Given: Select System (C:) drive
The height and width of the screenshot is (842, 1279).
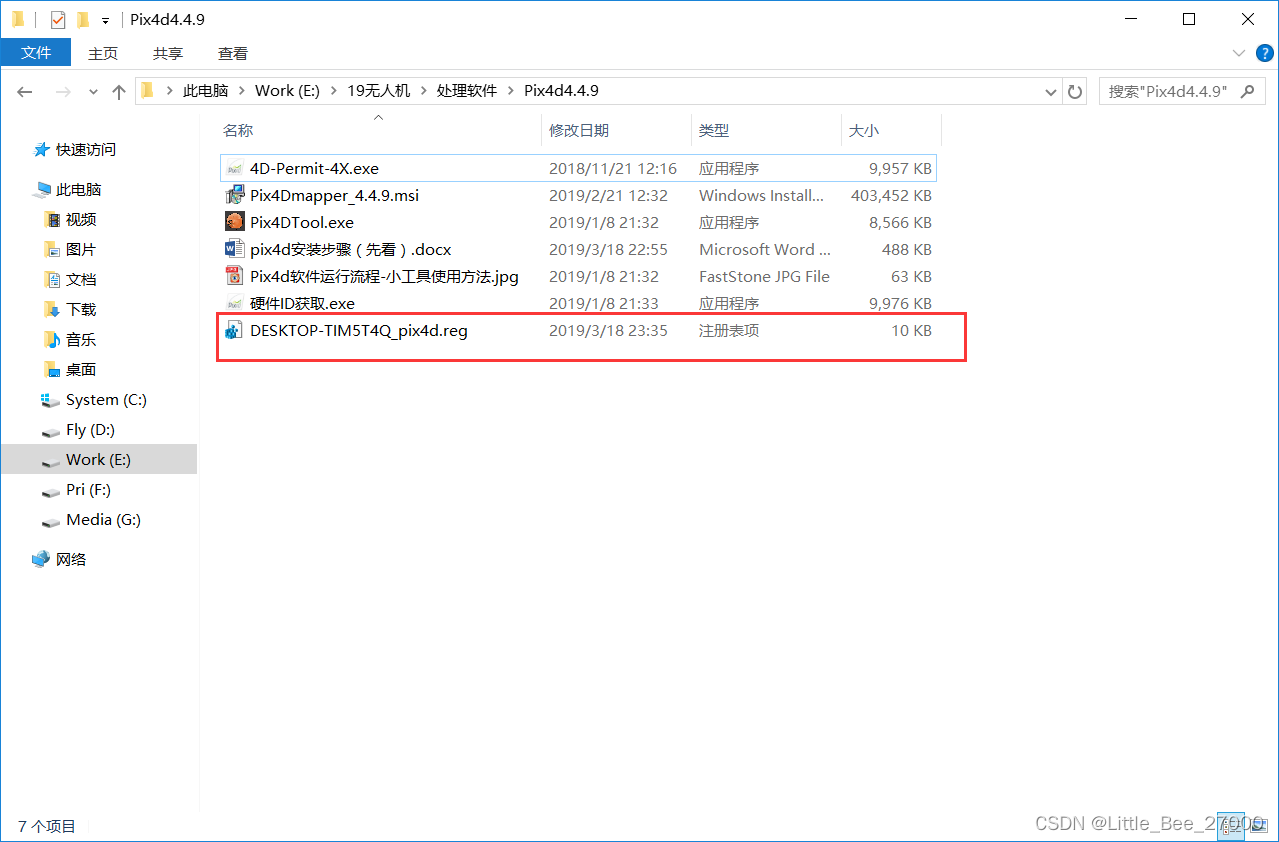Looking at the screenshot, I should click(106, 399).
